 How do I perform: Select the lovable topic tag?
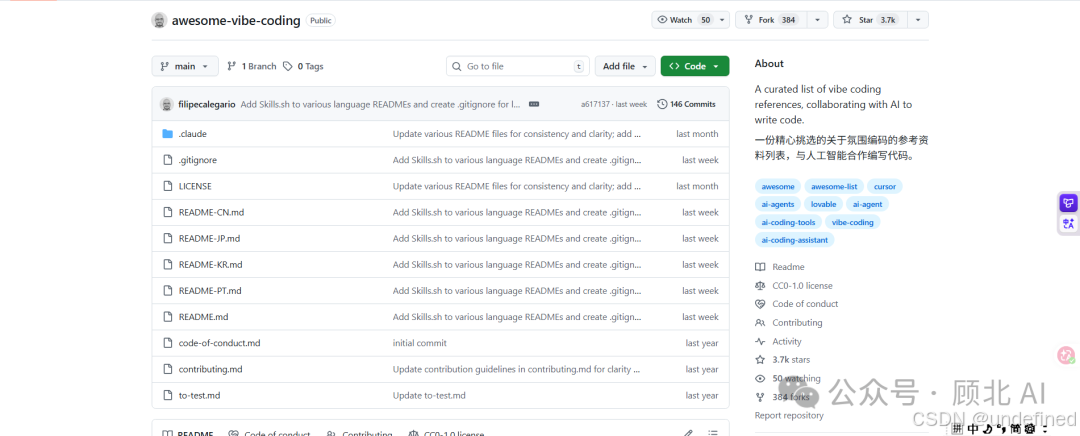[x=824, y=204]
